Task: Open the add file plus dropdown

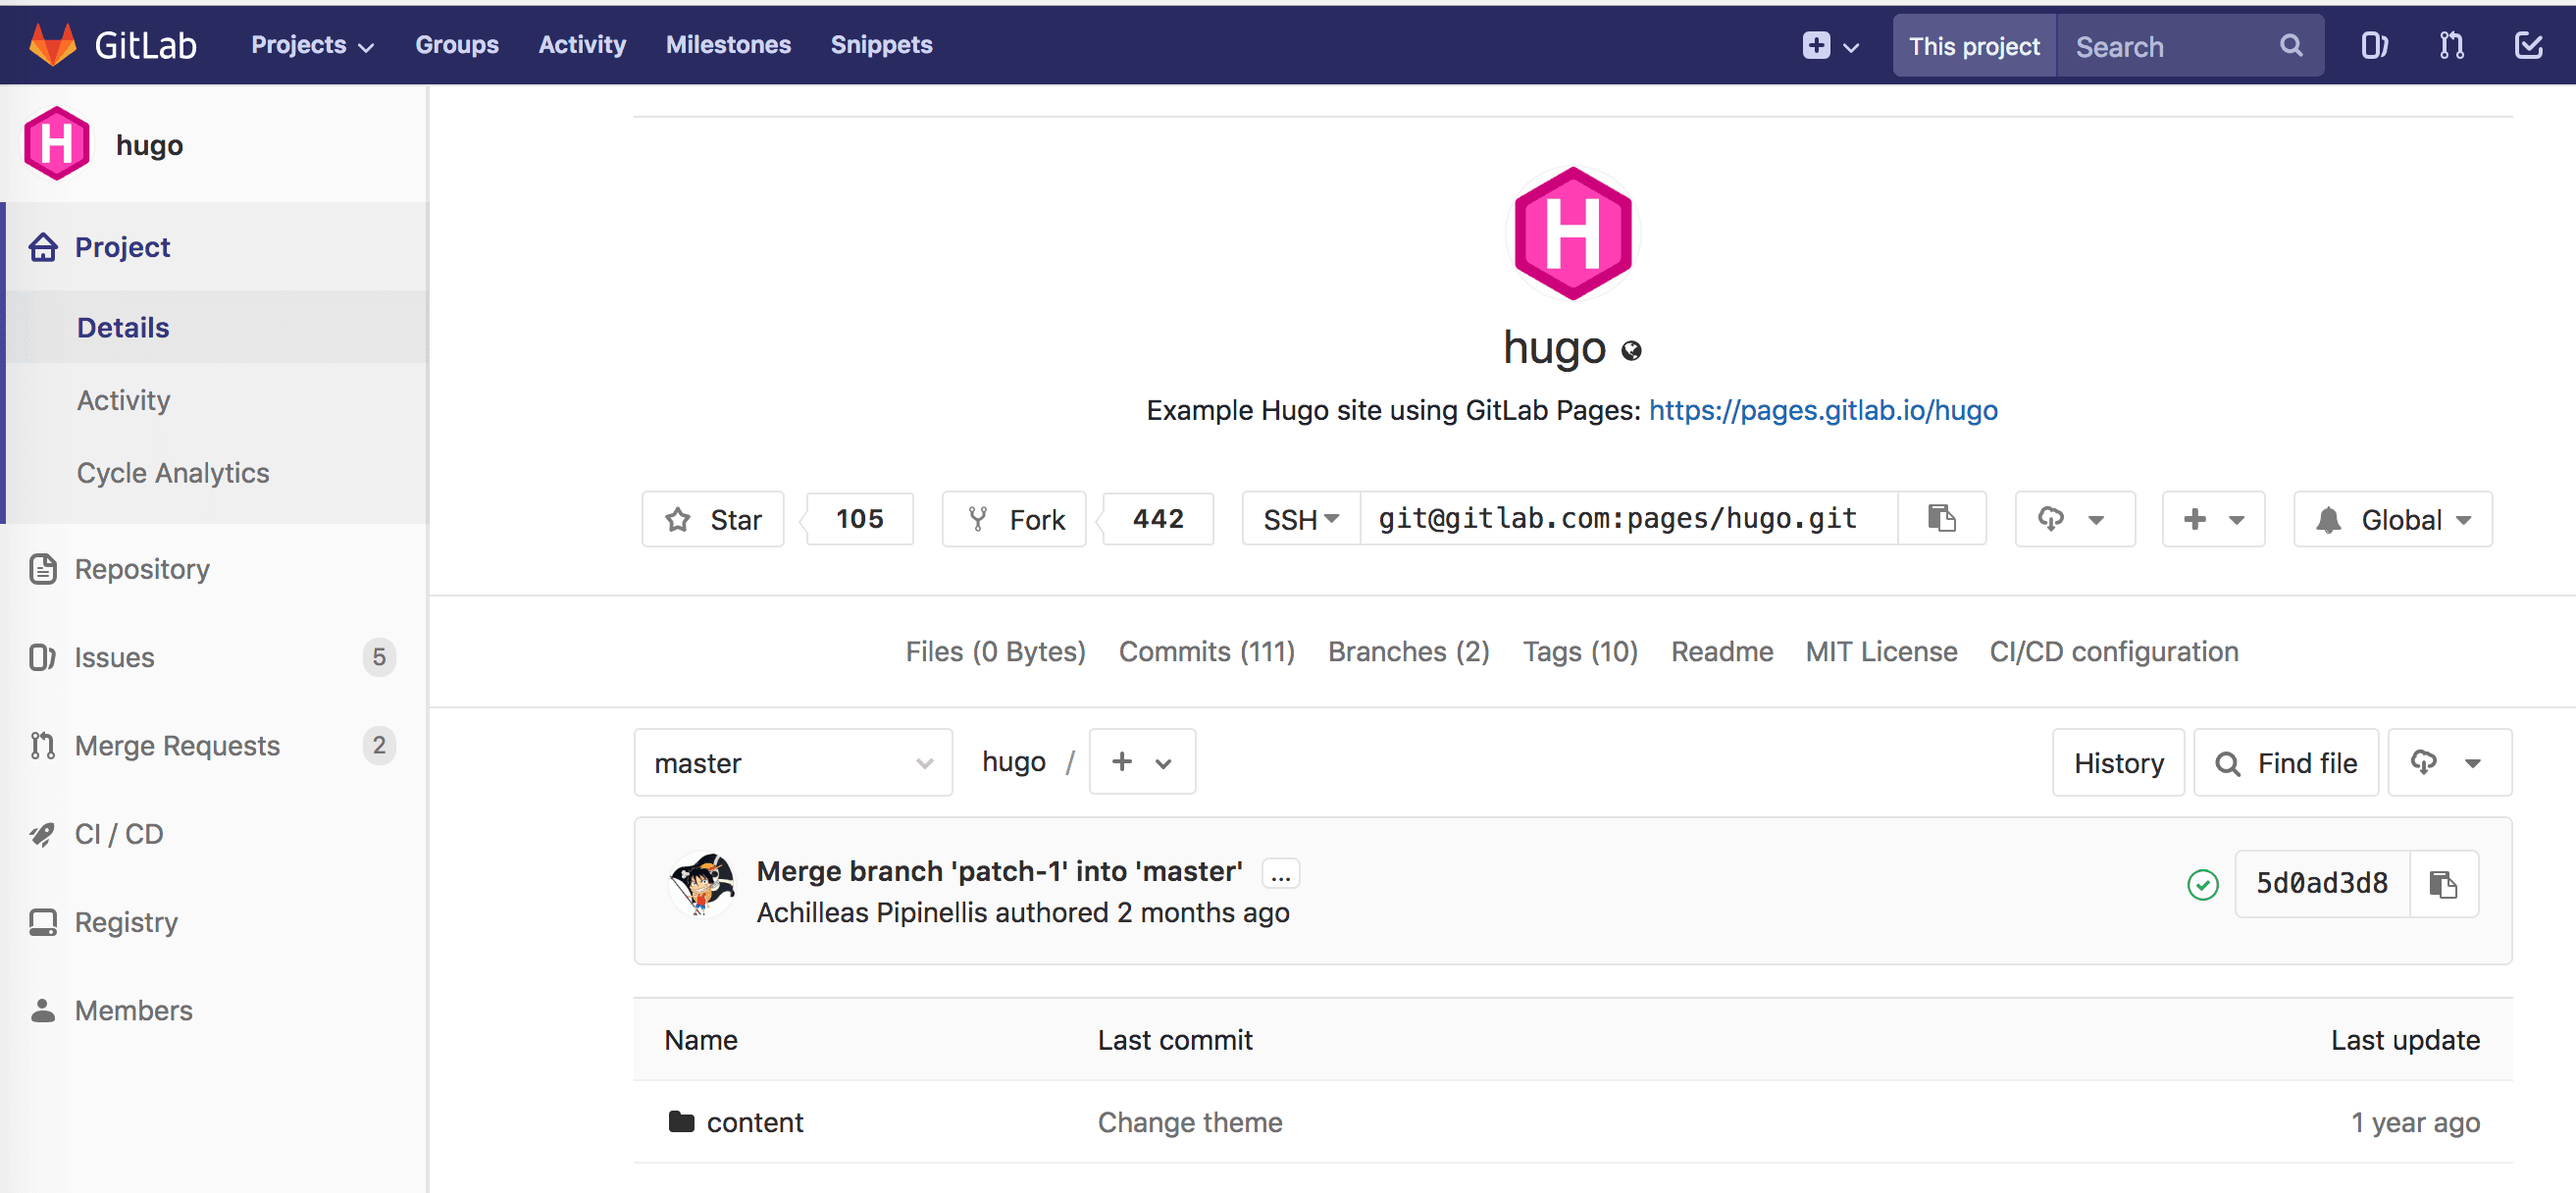Action: tap(1142, 762)
